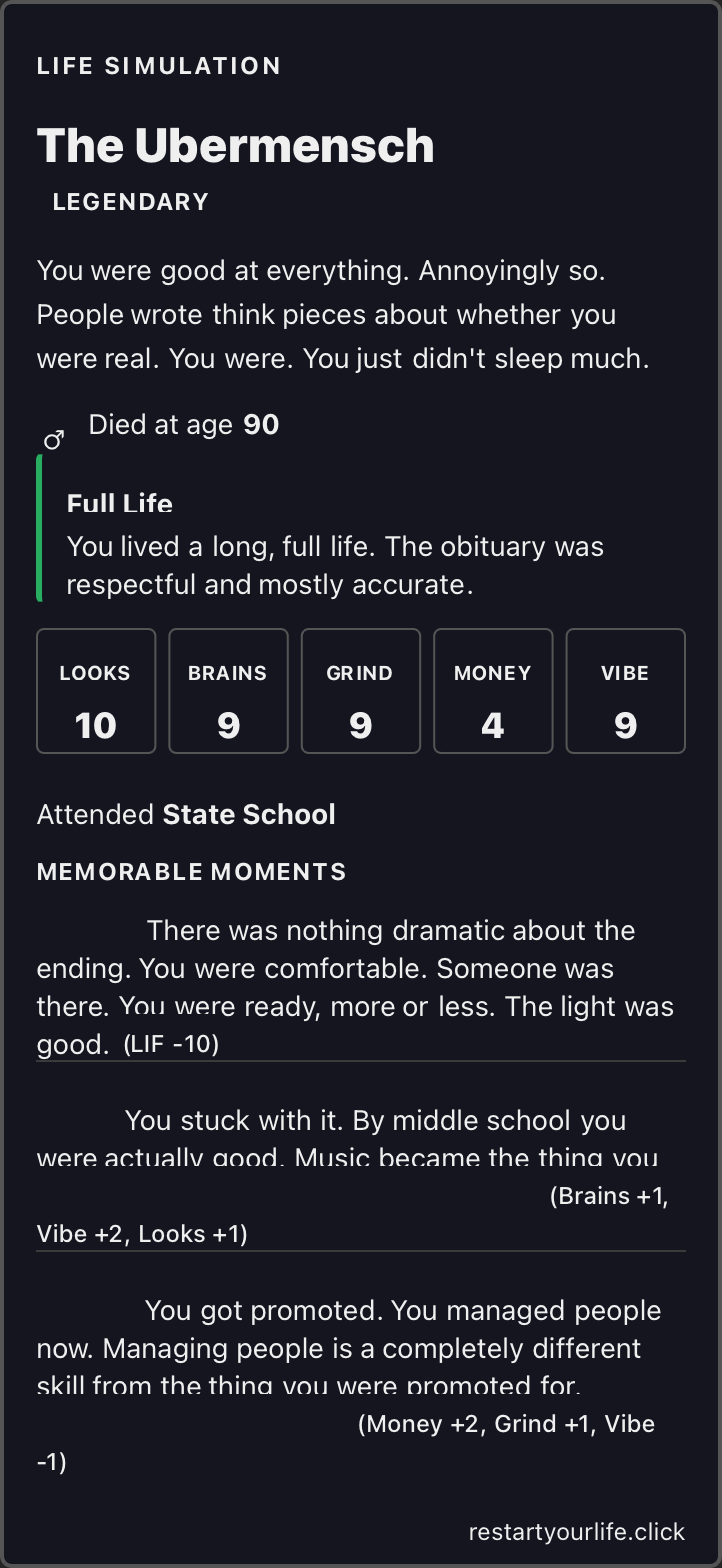722x1568 pixels.
Task: Click the (LIF -10) stat change label
Action: pos(171,1045)
